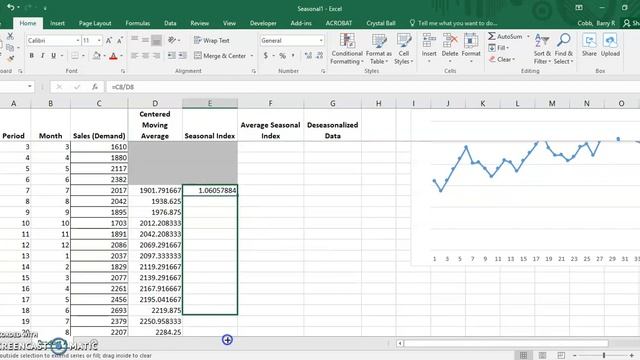Toggle Bold formatting
This screenshot has width=640, height=360.
[31, 56]
